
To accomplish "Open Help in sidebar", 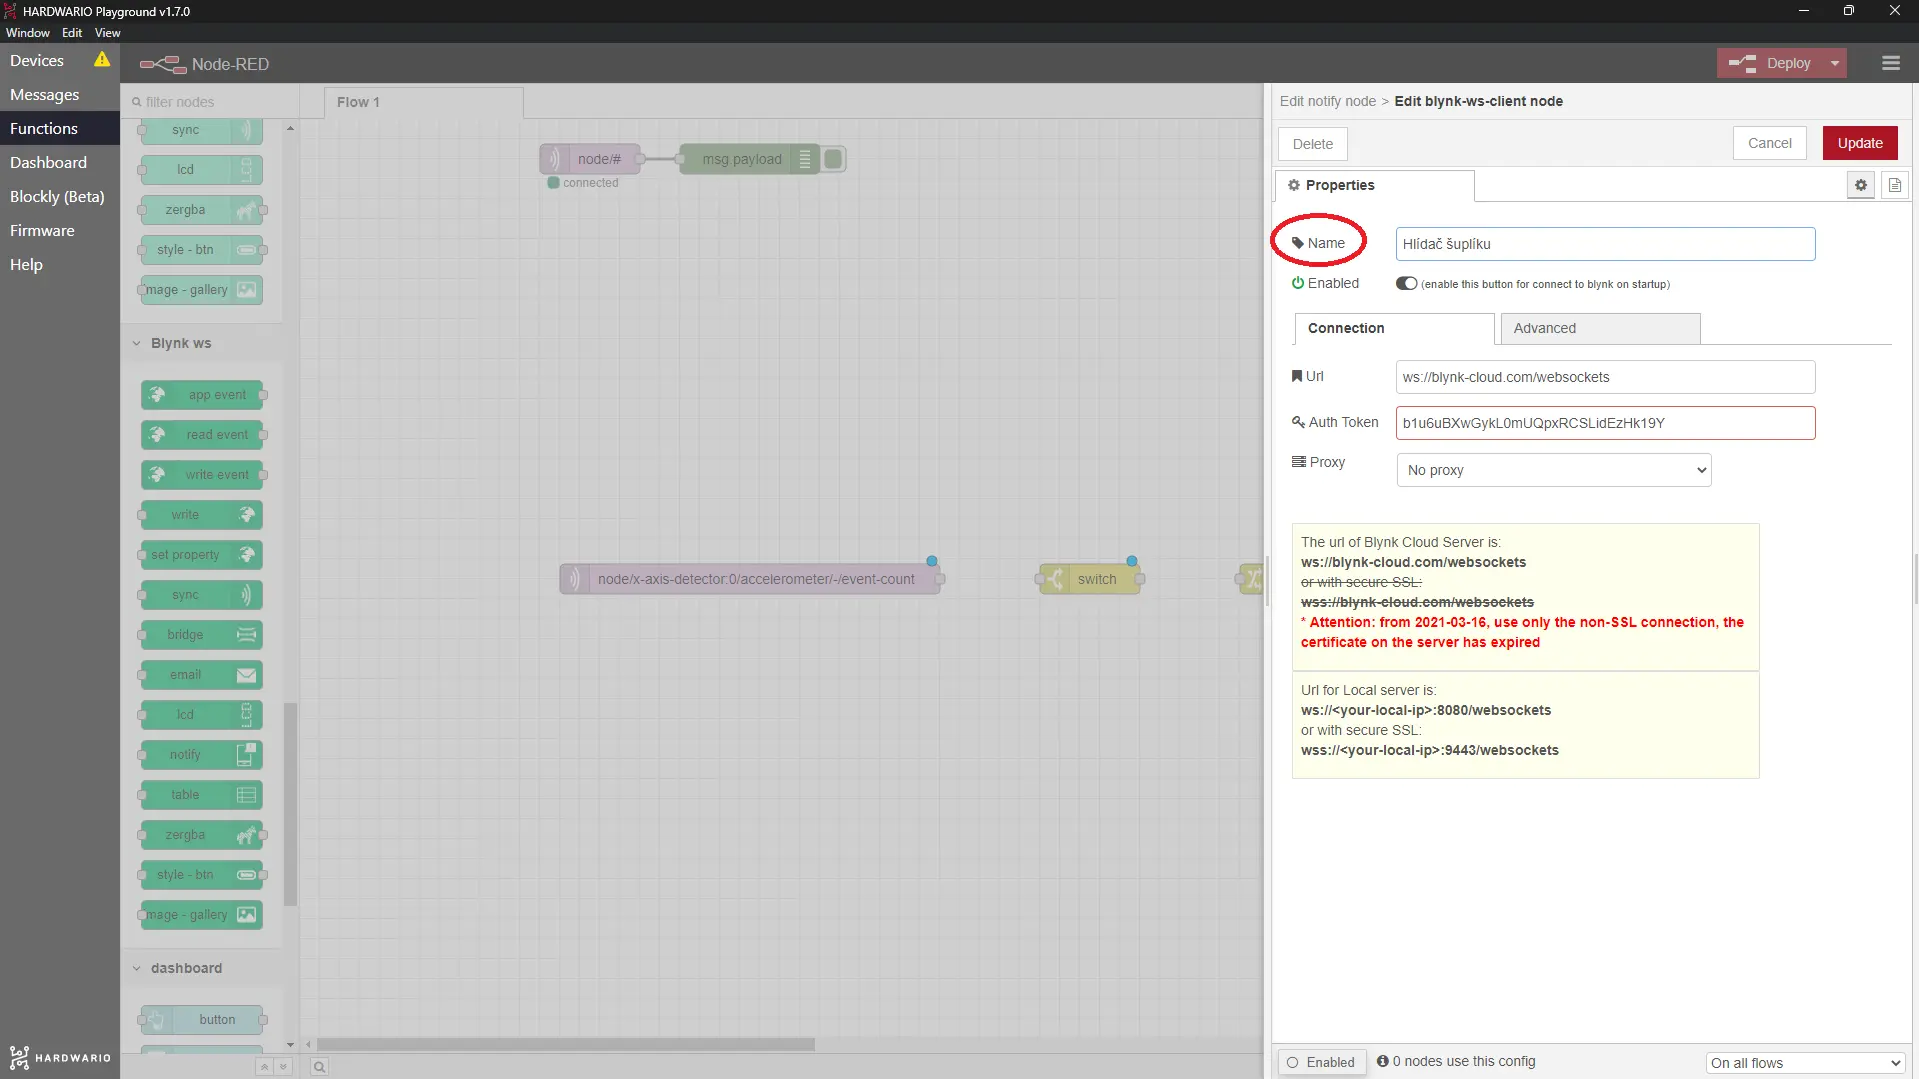I will (60, 265).
